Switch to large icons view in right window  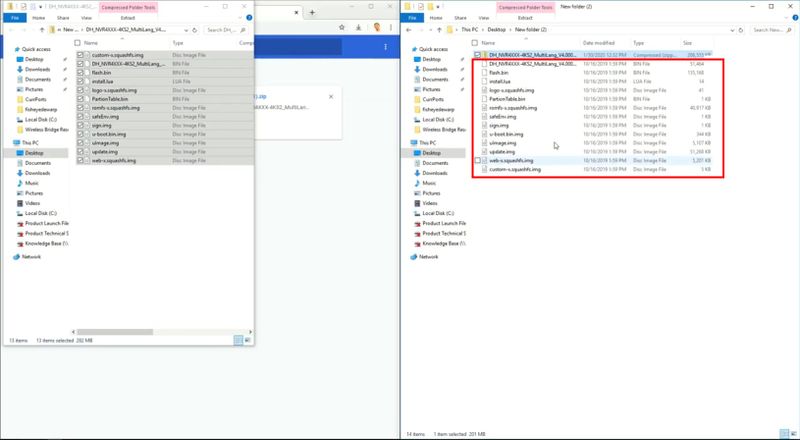(793, 434)
